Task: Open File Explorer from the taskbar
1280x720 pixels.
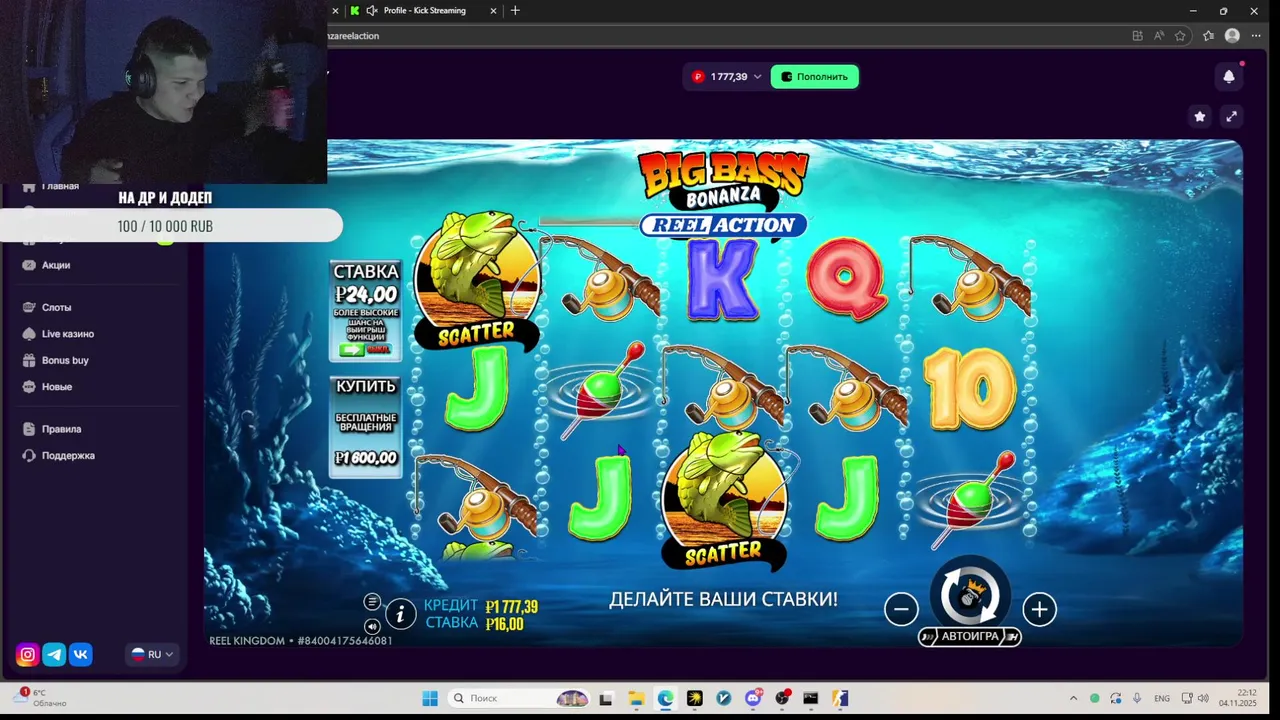Action: point(636,698)
